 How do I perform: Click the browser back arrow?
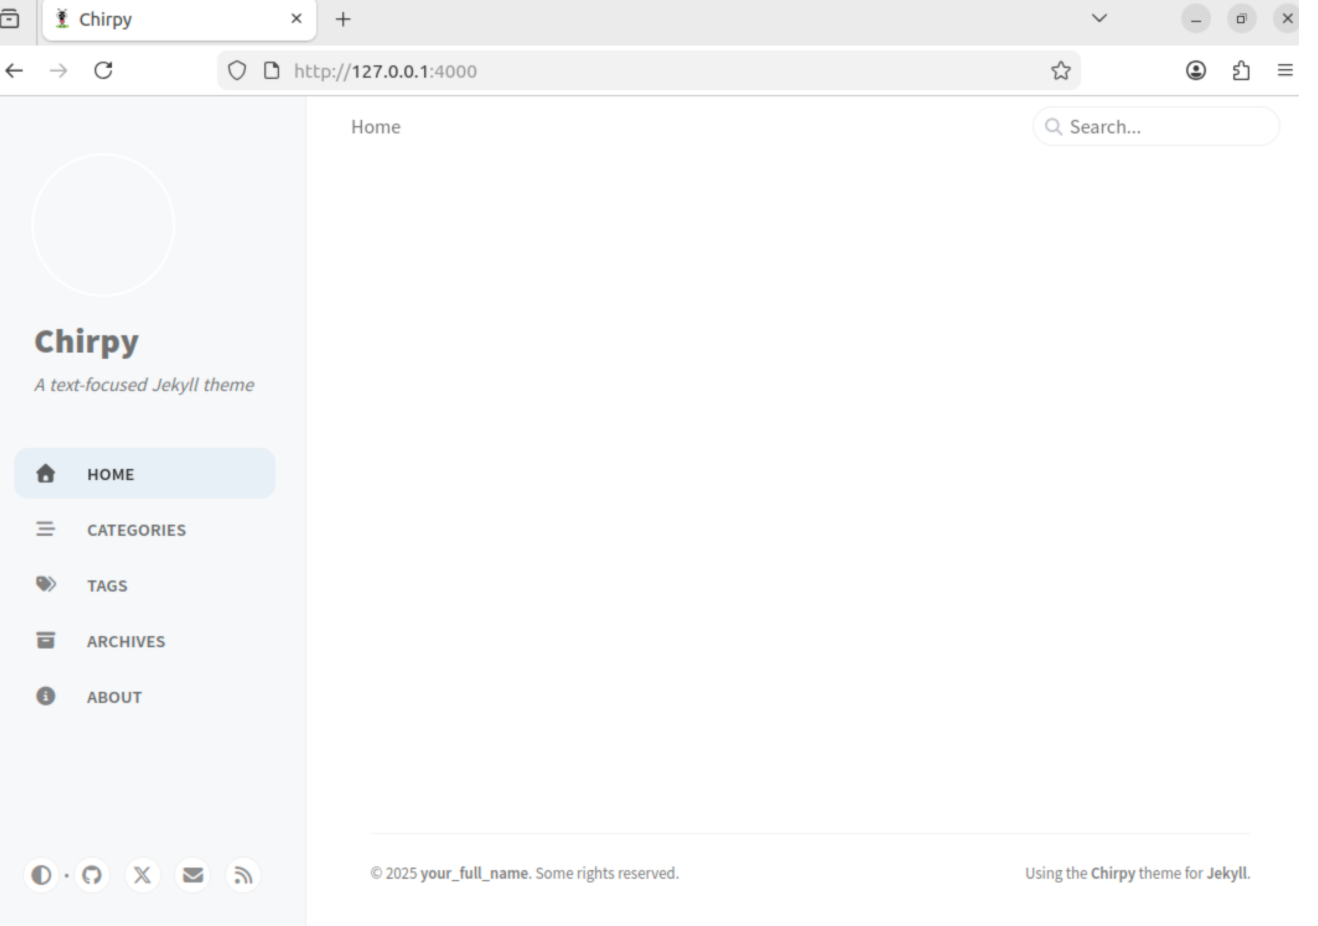[x=14, y=70]
